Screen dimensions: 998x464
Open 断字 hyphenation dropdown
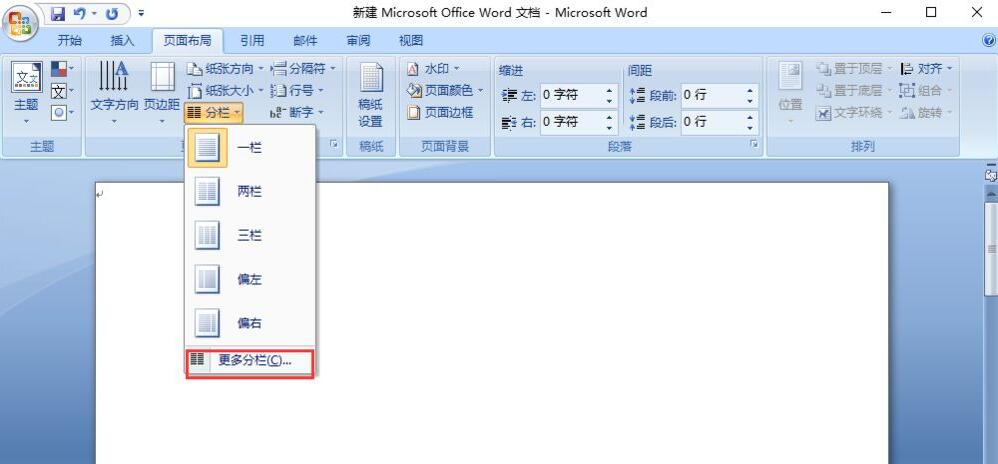297,113
